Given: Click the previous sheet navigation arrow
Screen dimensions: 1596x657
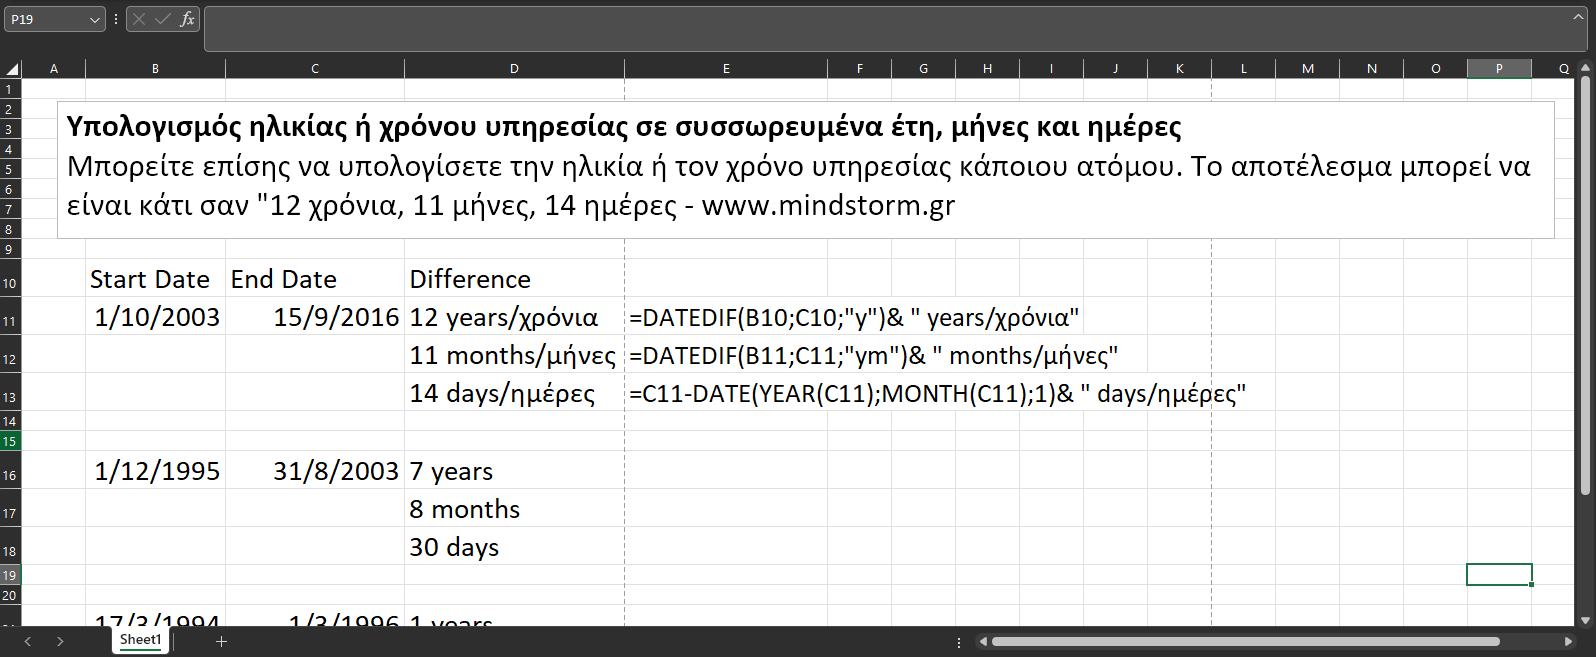Looking at the screenshot, I should pyautogui.click(x=28, y=641).
